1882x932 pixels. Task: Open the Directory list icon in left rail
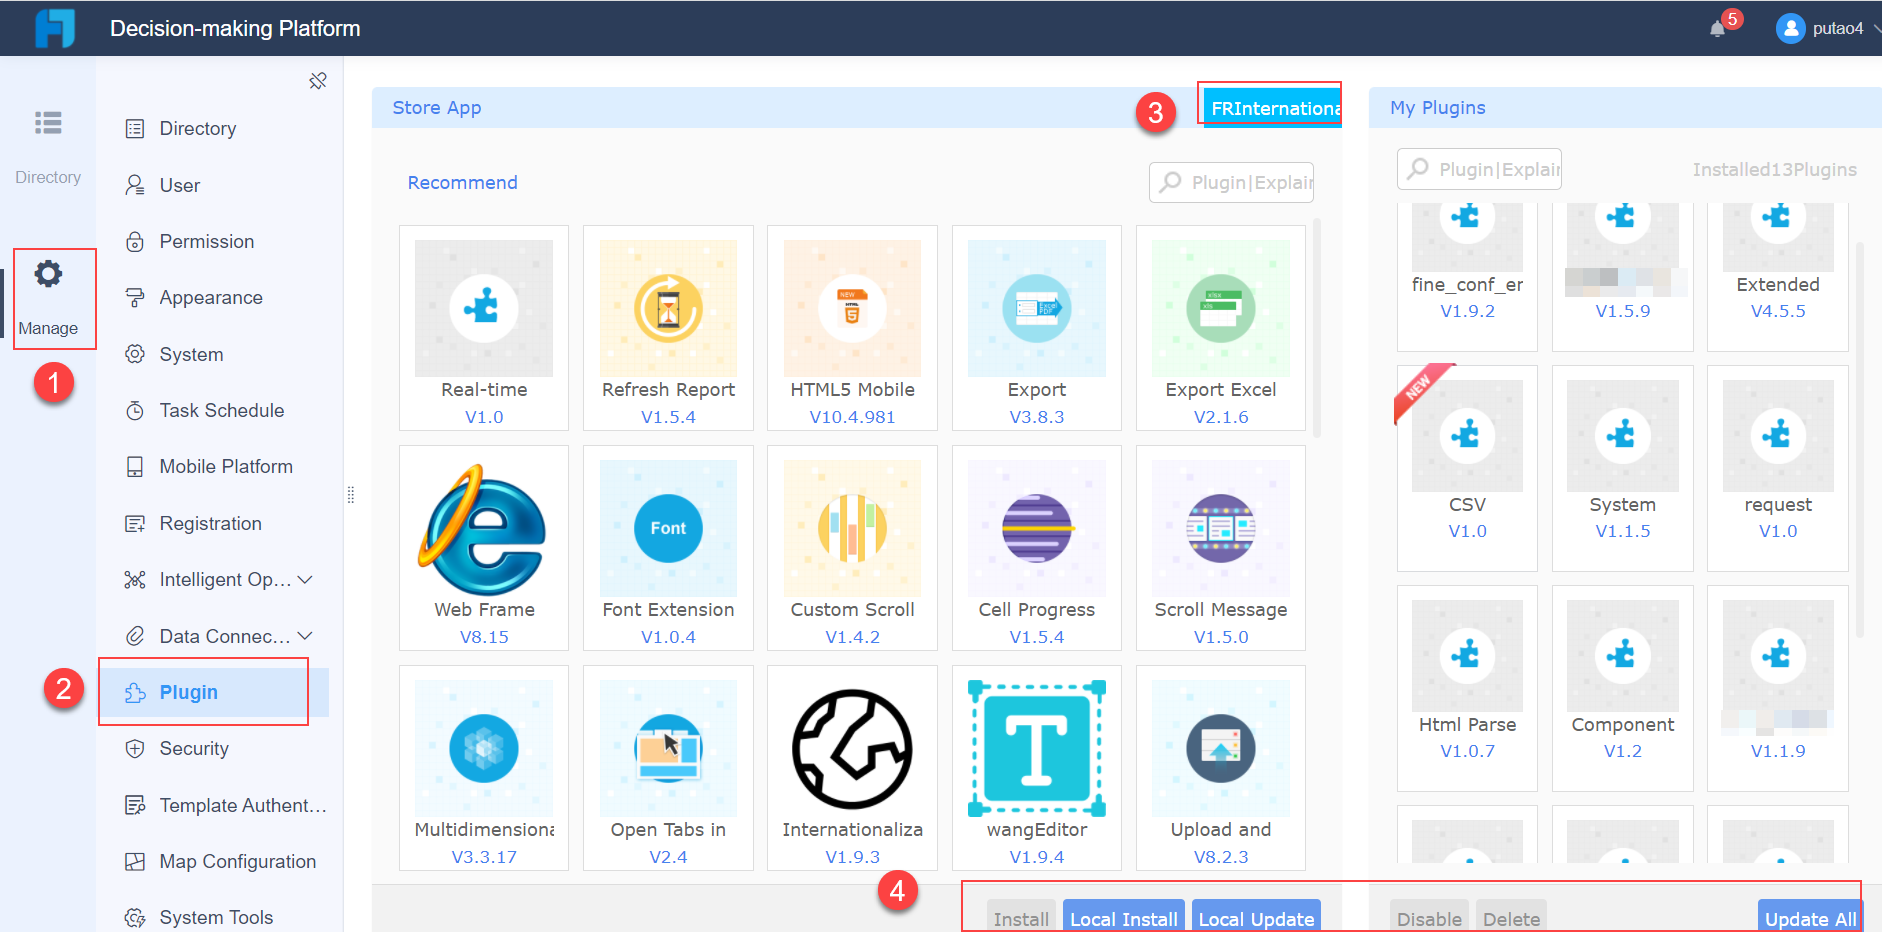tap(48, 123)
